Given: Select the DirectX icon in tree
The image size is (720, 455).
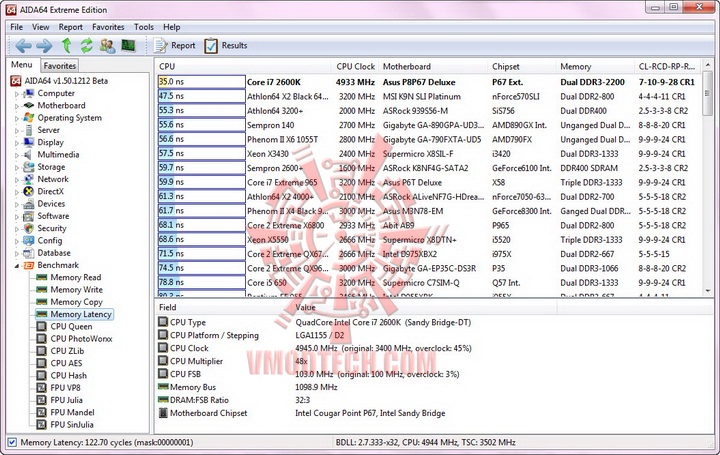Looking at the screenshot, I should (28, 191).
